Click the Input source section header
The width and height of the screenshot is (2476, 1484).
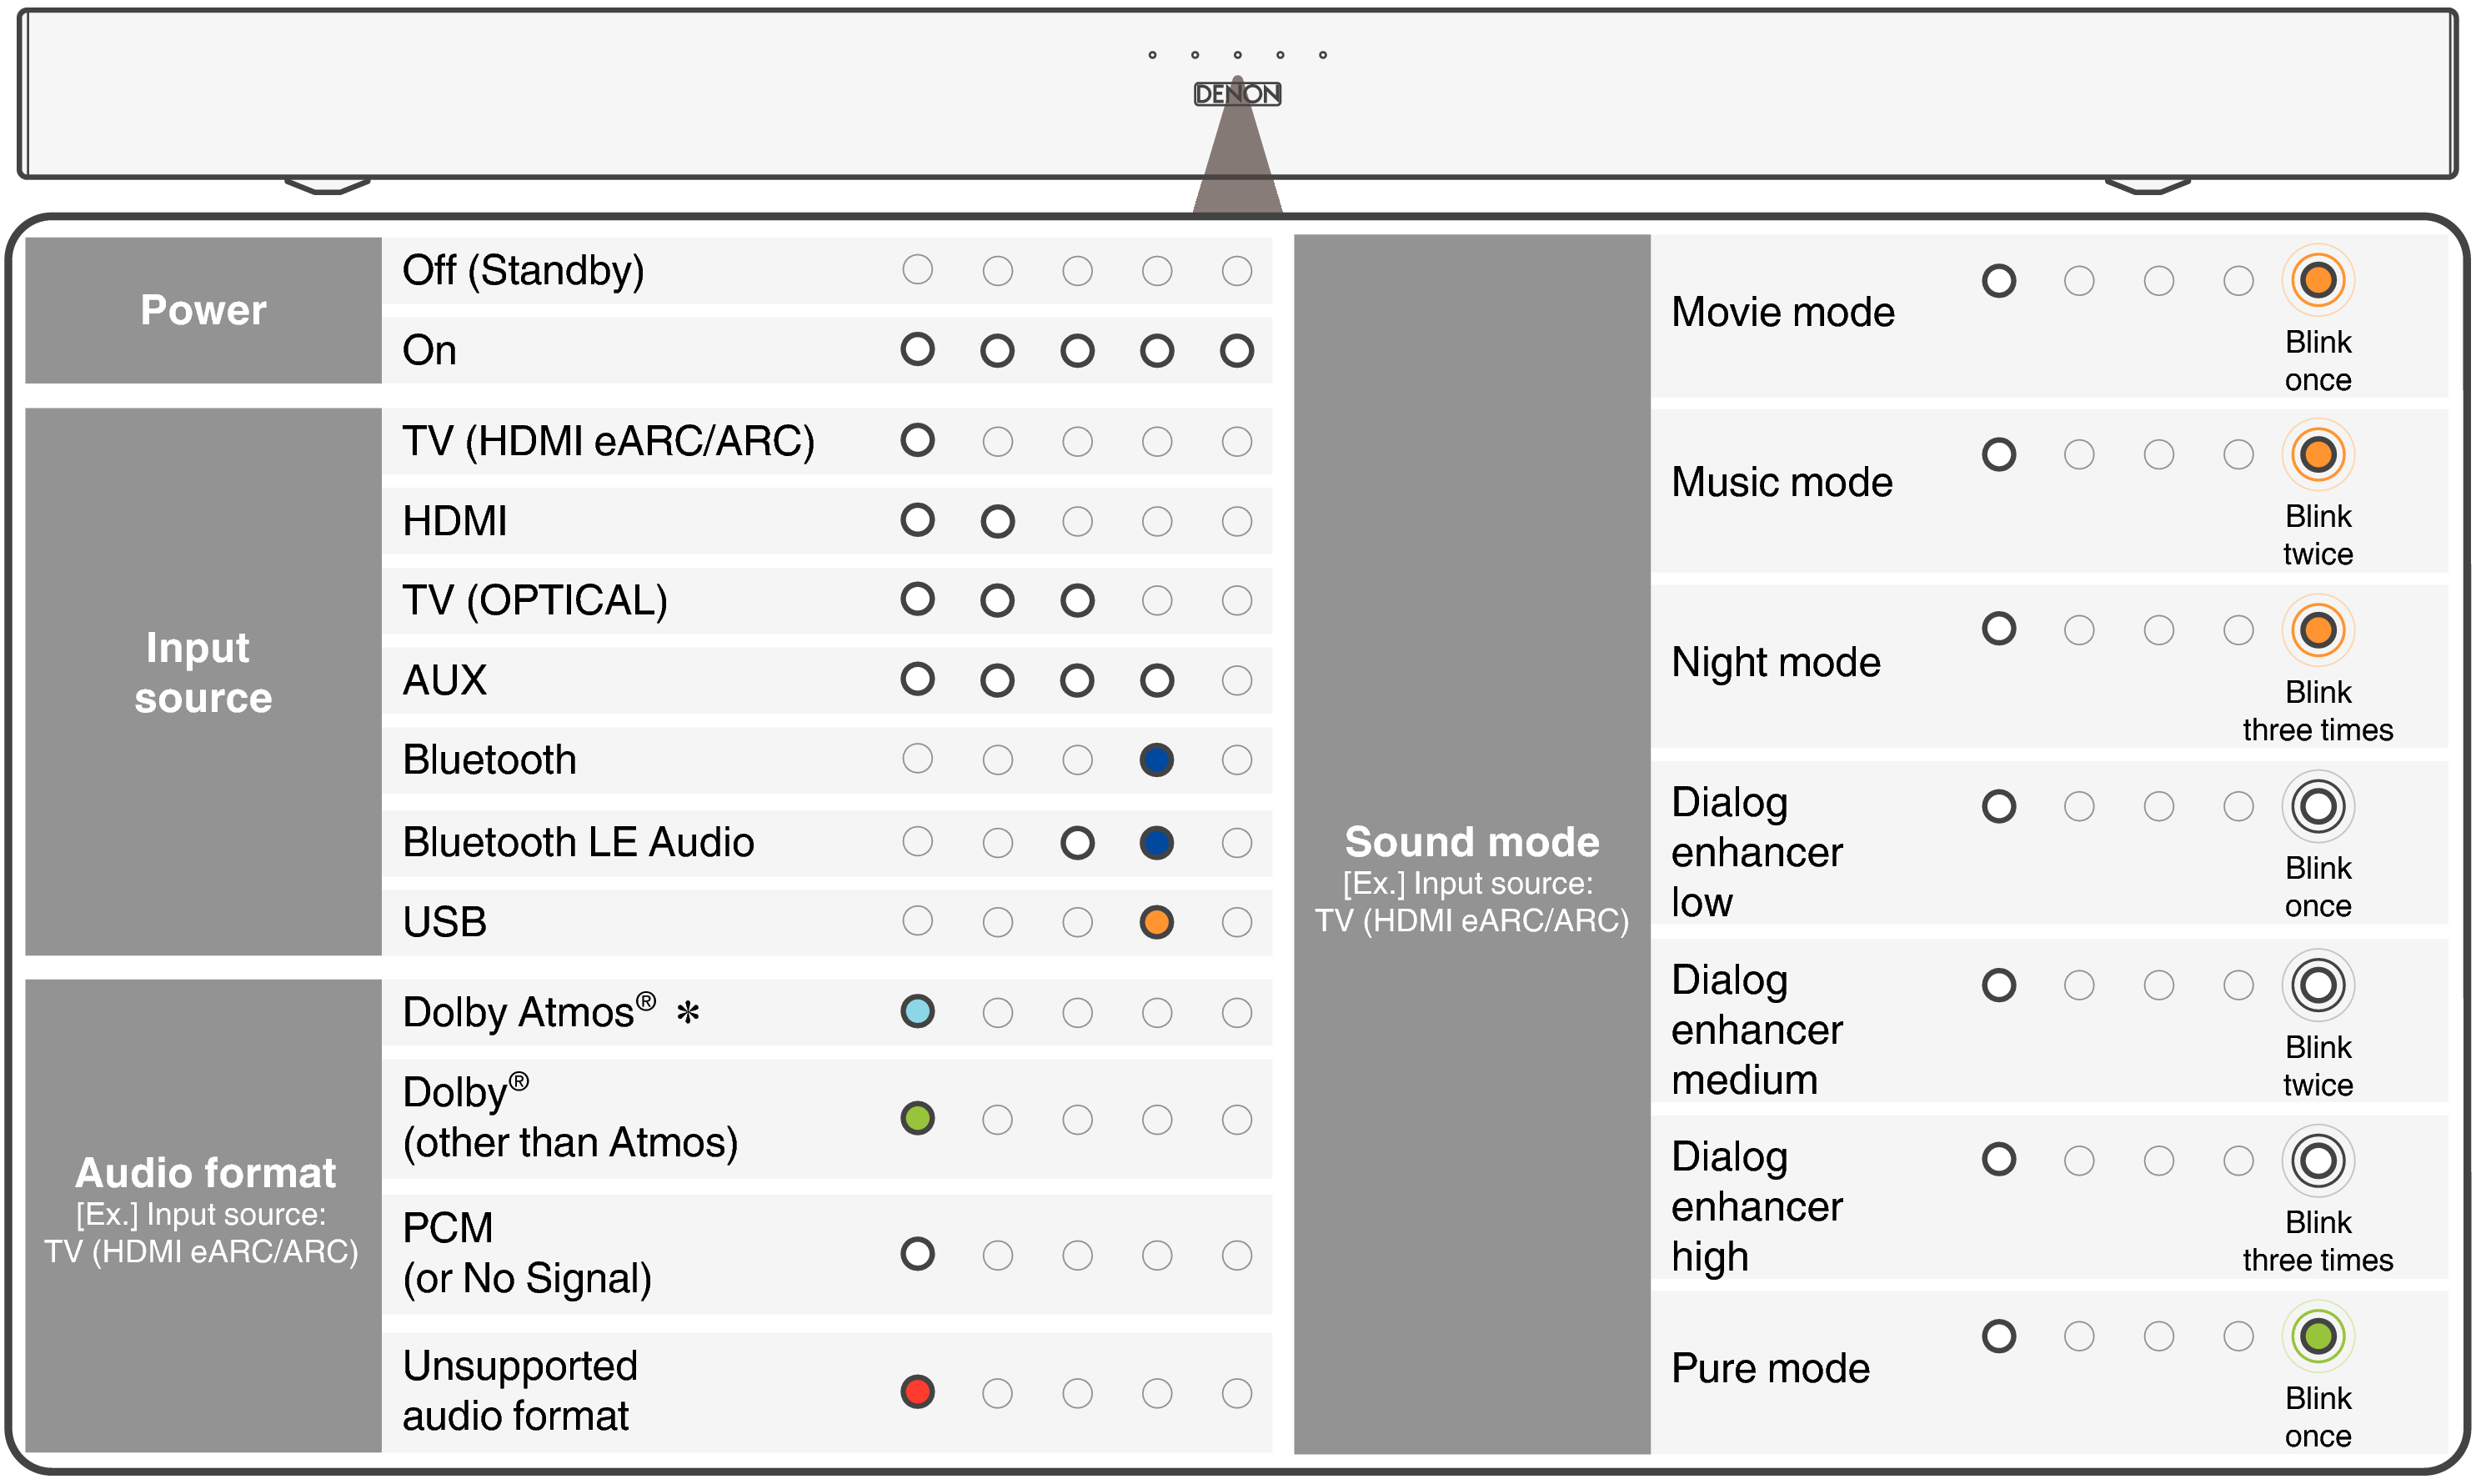pyautogui.click(x=203, y=672)
